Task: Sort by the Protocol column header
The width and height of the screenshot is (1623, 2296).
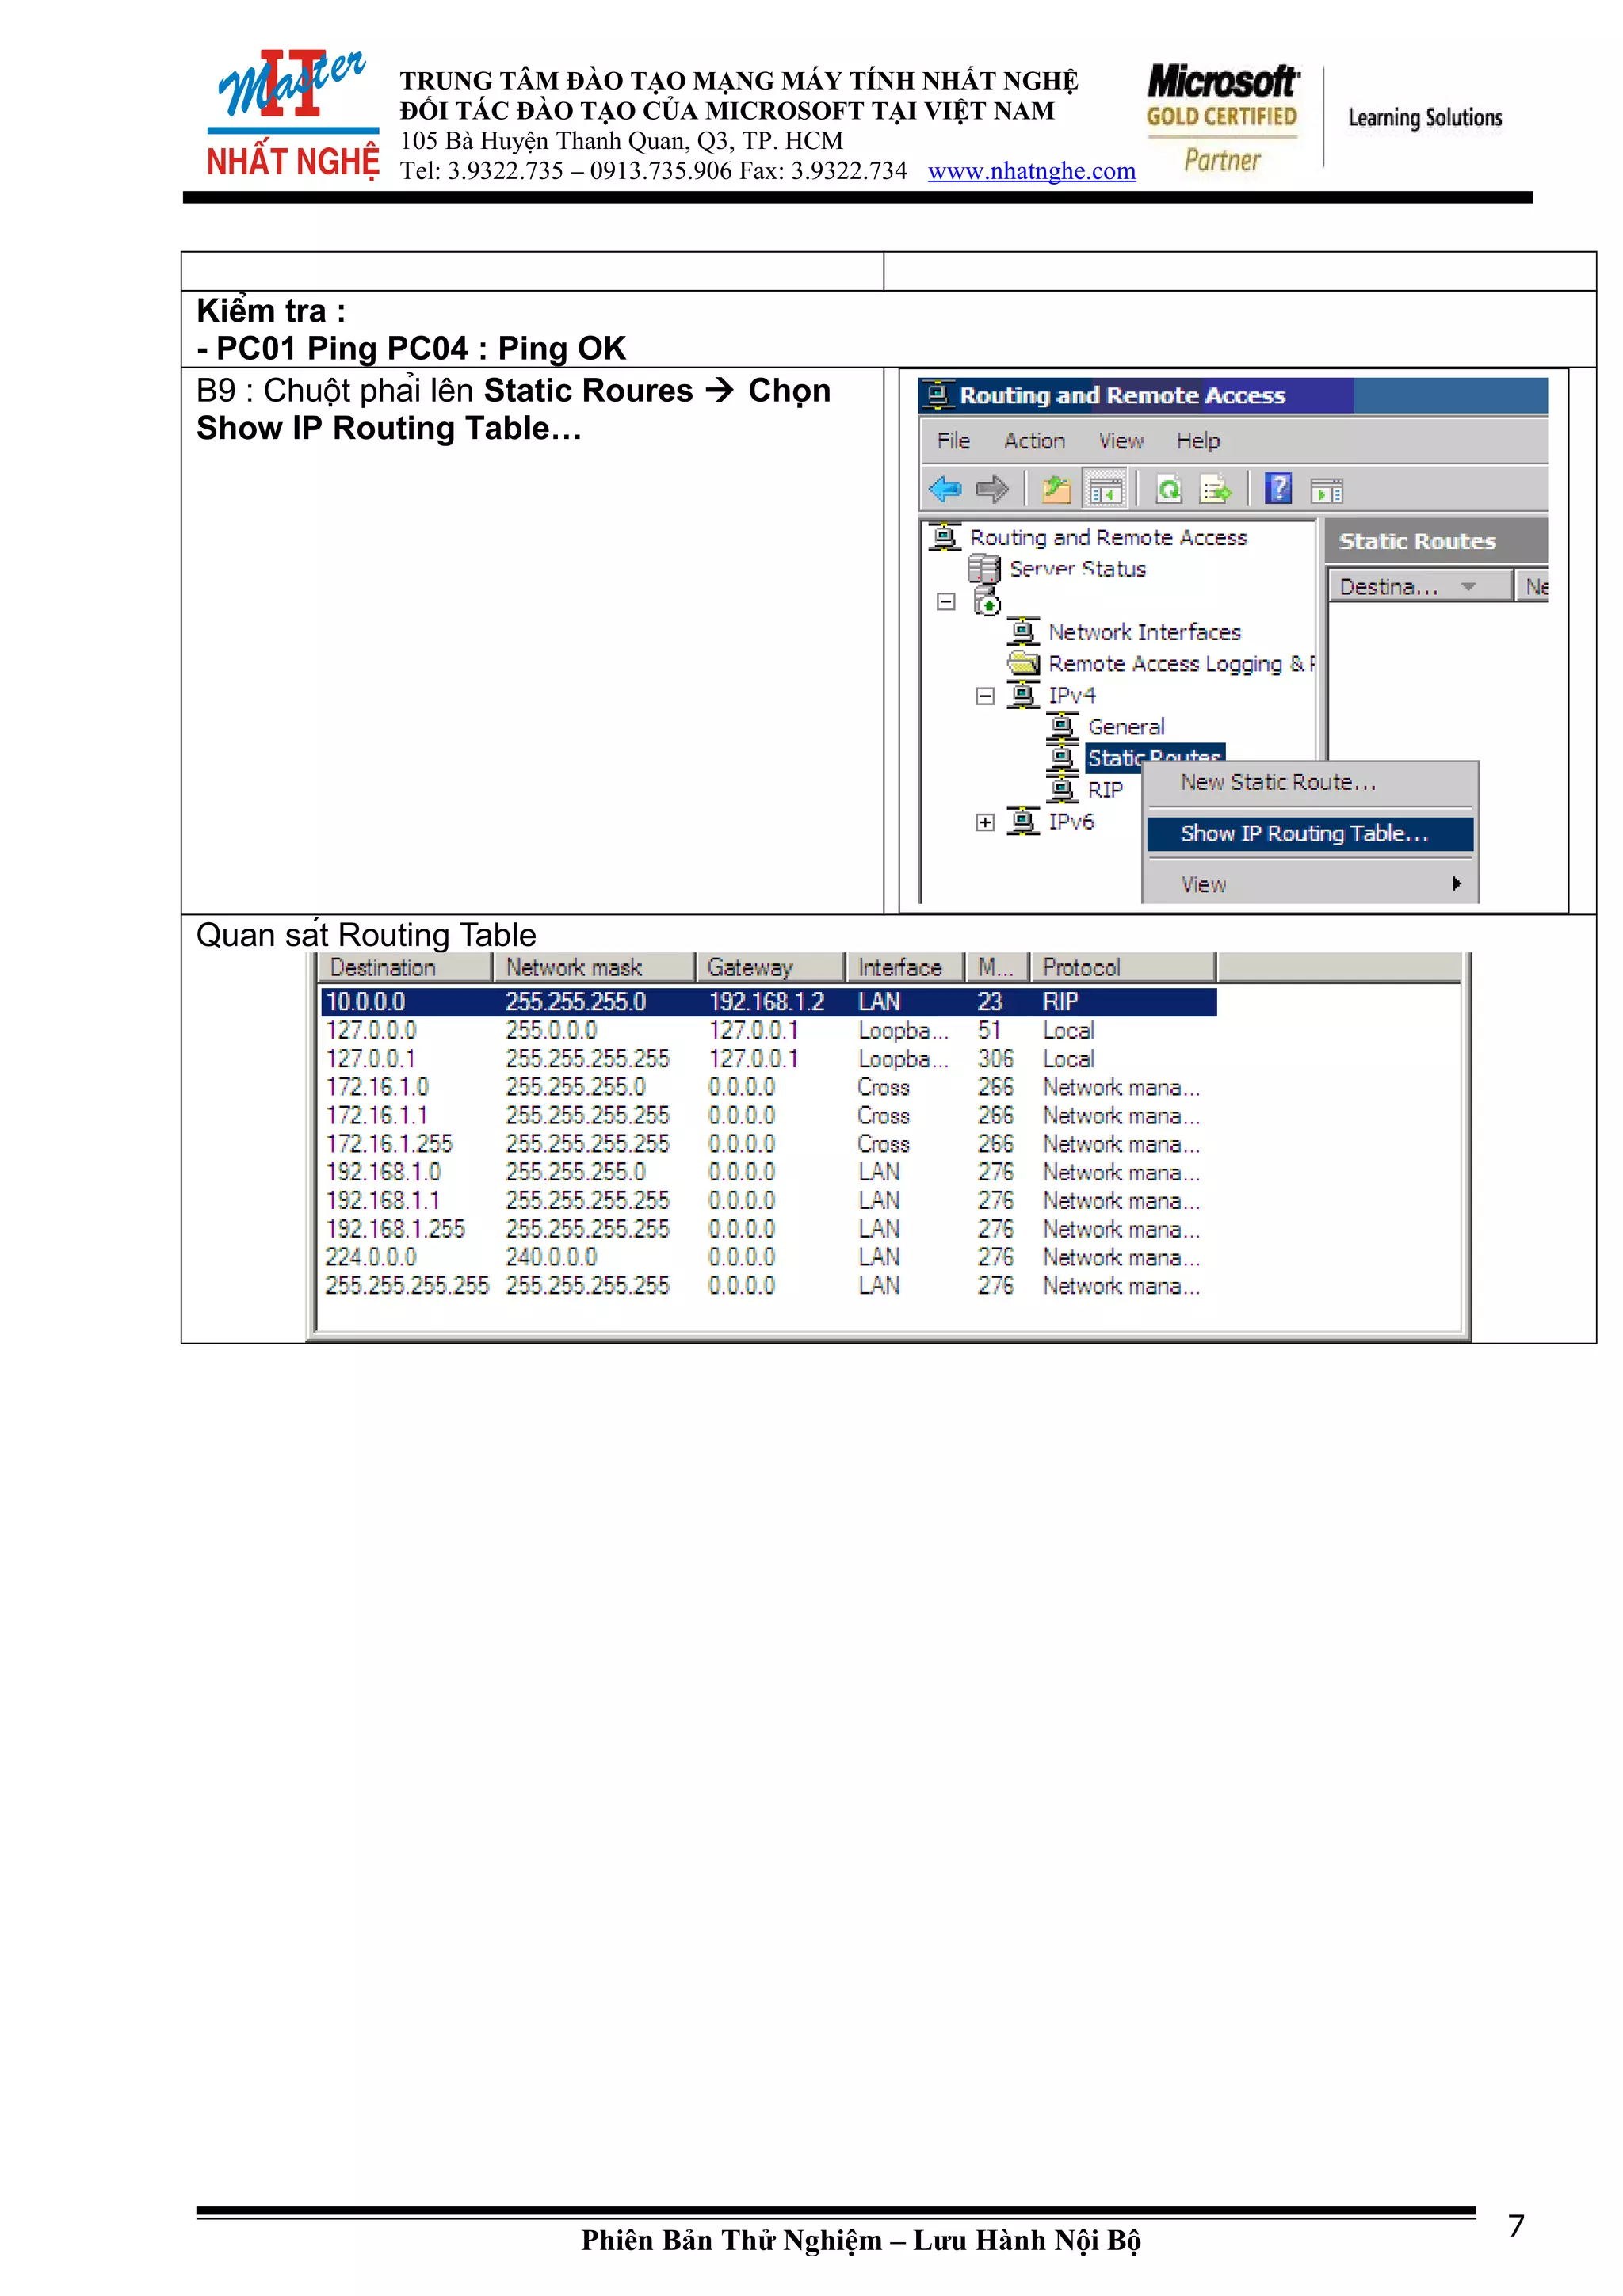Action: tap(1123, 967)
